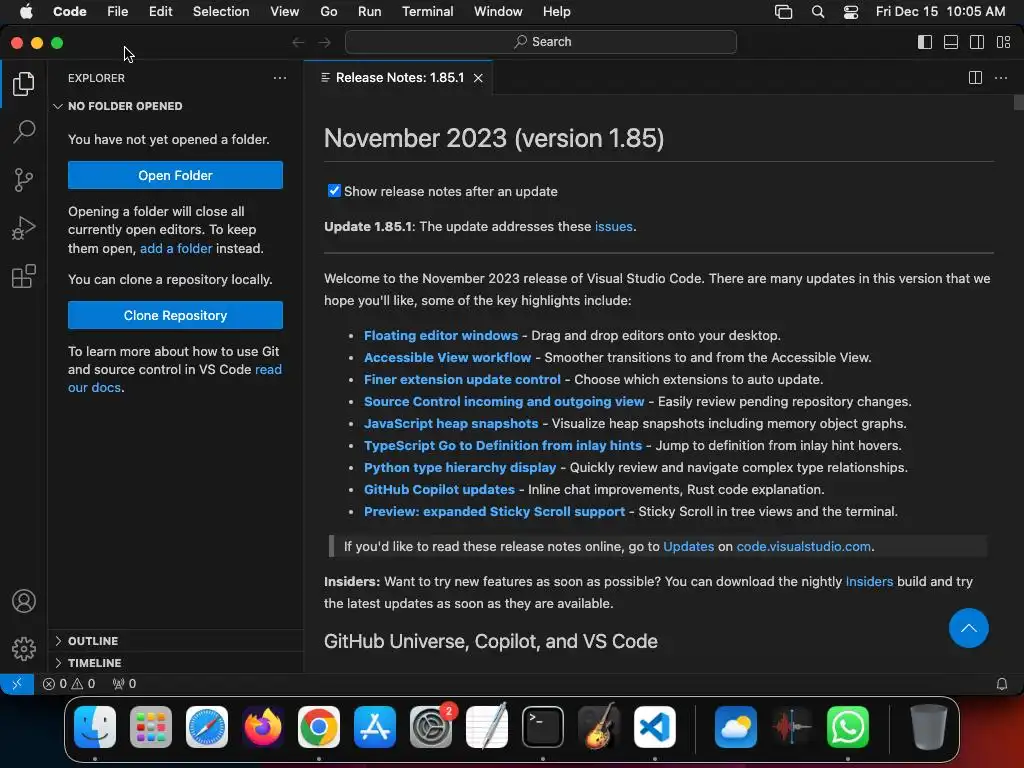
Task: Click the Clone Repository button
Action: point(175,315)
